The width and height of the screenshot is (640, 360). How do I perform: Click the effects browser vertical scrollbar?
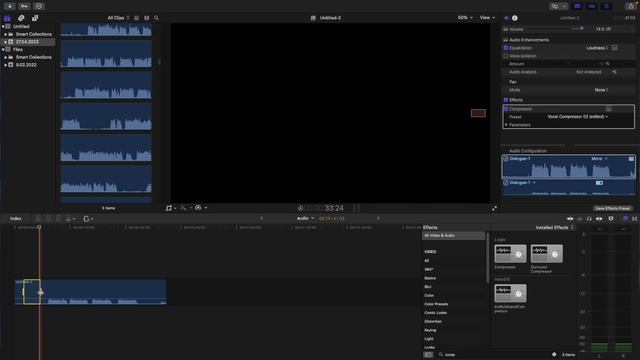coord(488,258)
